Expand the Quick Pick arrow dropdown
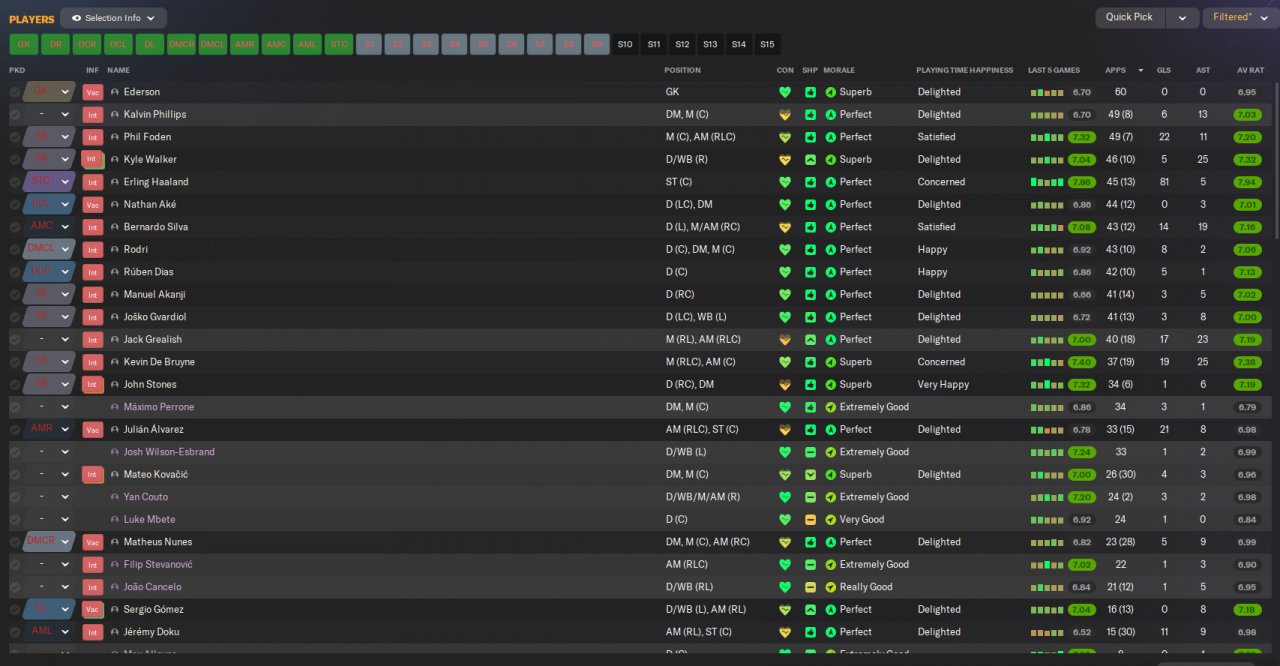Screen dimensions: 1280x666 point(1182,17)
